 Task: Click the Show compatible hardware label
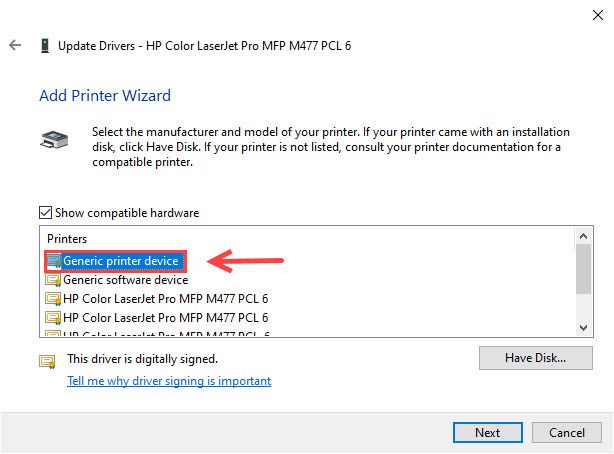tap(127, 213)
